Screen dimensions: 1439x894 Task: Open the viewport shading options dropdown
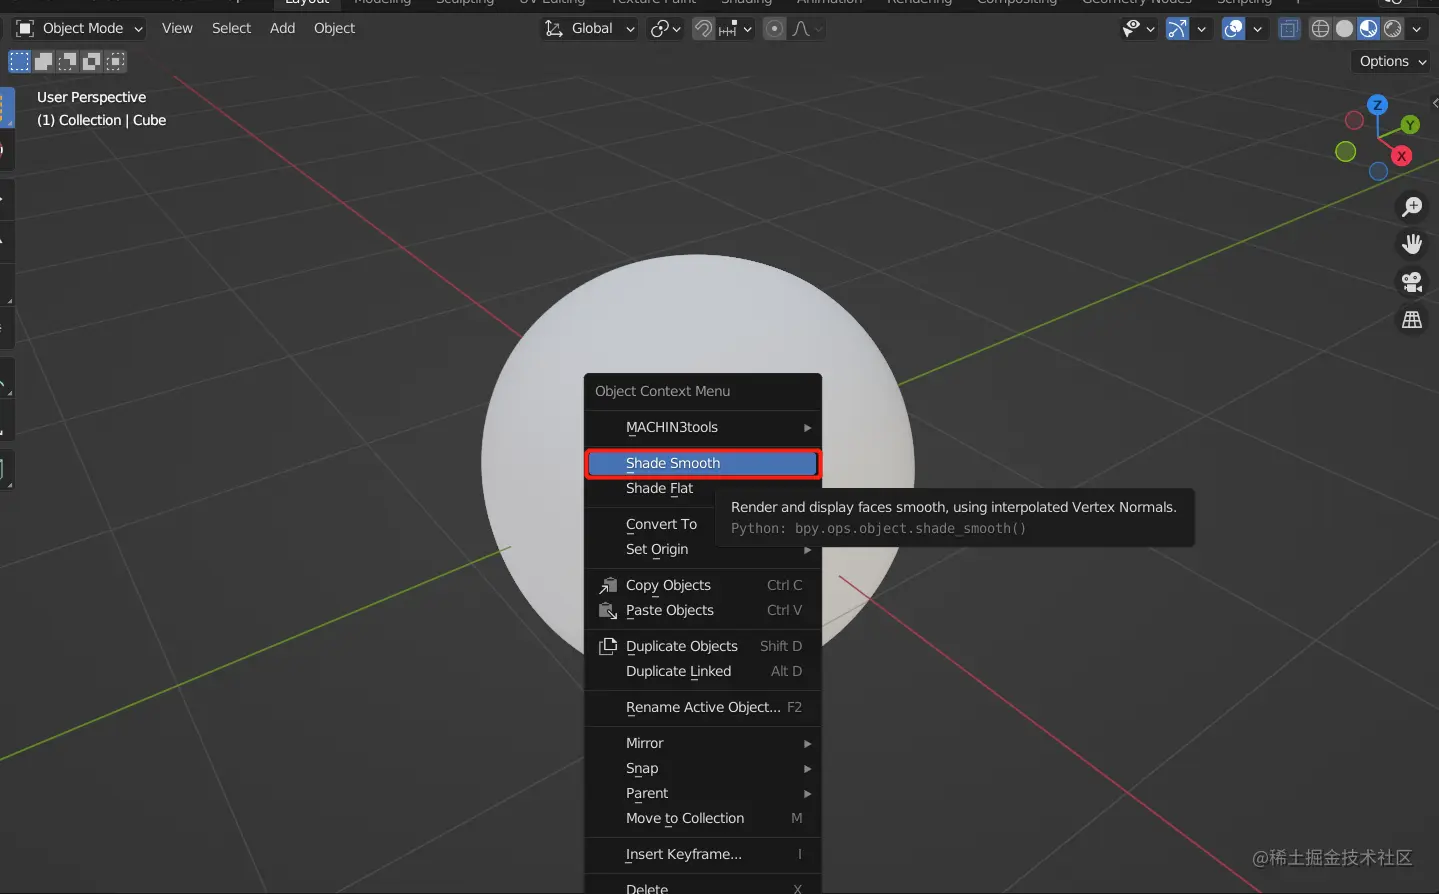1417,29
